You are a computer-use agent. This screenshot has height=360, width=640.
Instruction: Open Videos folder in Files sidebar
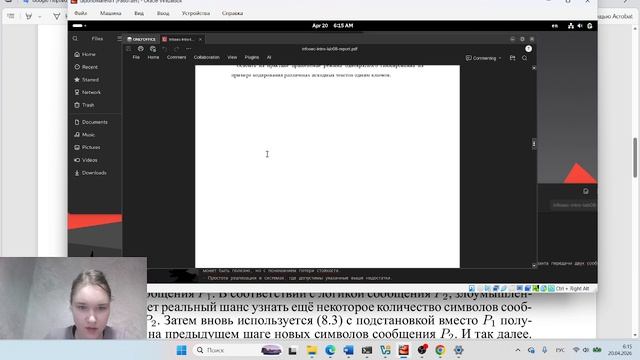tap(86, 160)
